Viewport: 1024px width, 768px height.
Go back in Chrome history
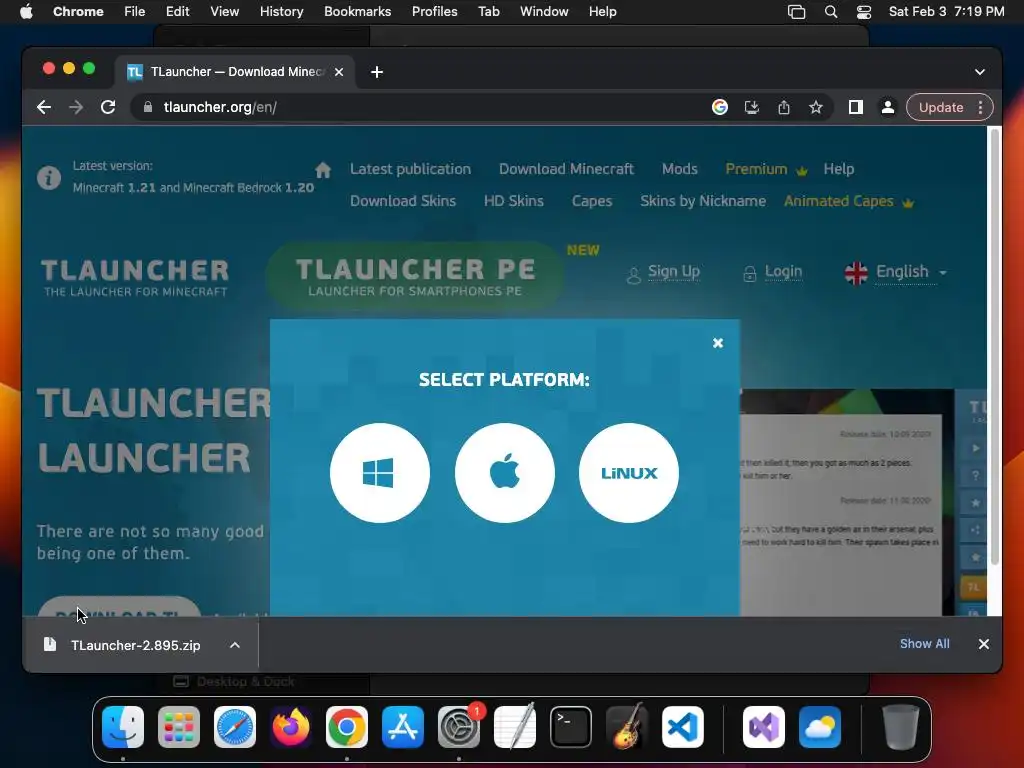point(44,107)
